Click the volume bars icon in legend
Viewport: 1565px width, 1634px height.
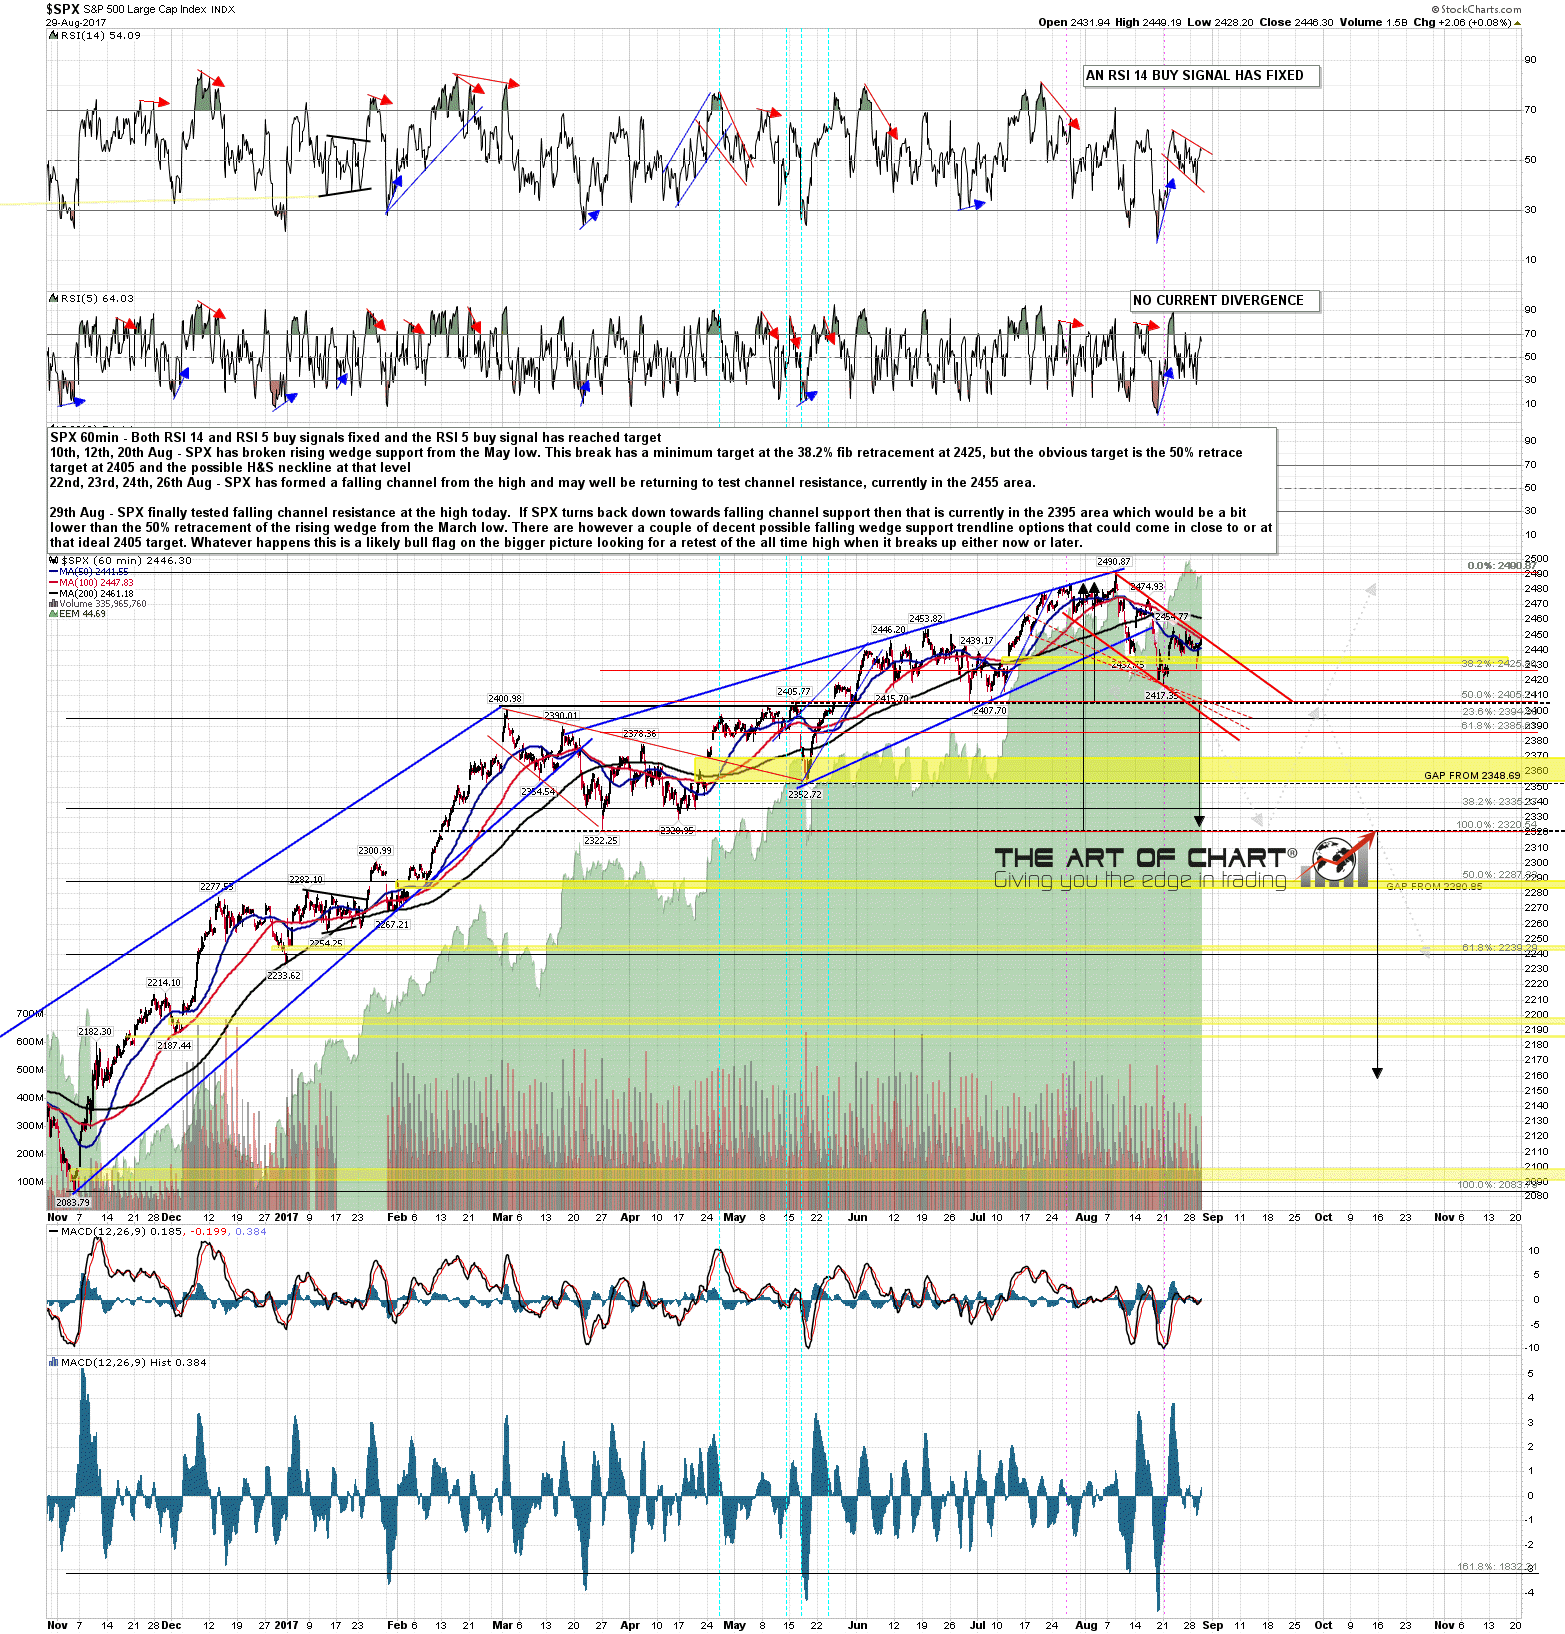click(53, 604)
